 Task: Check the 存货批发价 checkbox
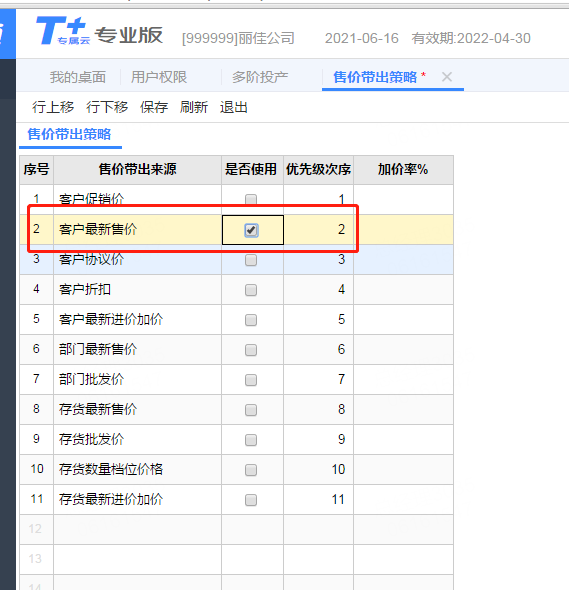(251, 440)
